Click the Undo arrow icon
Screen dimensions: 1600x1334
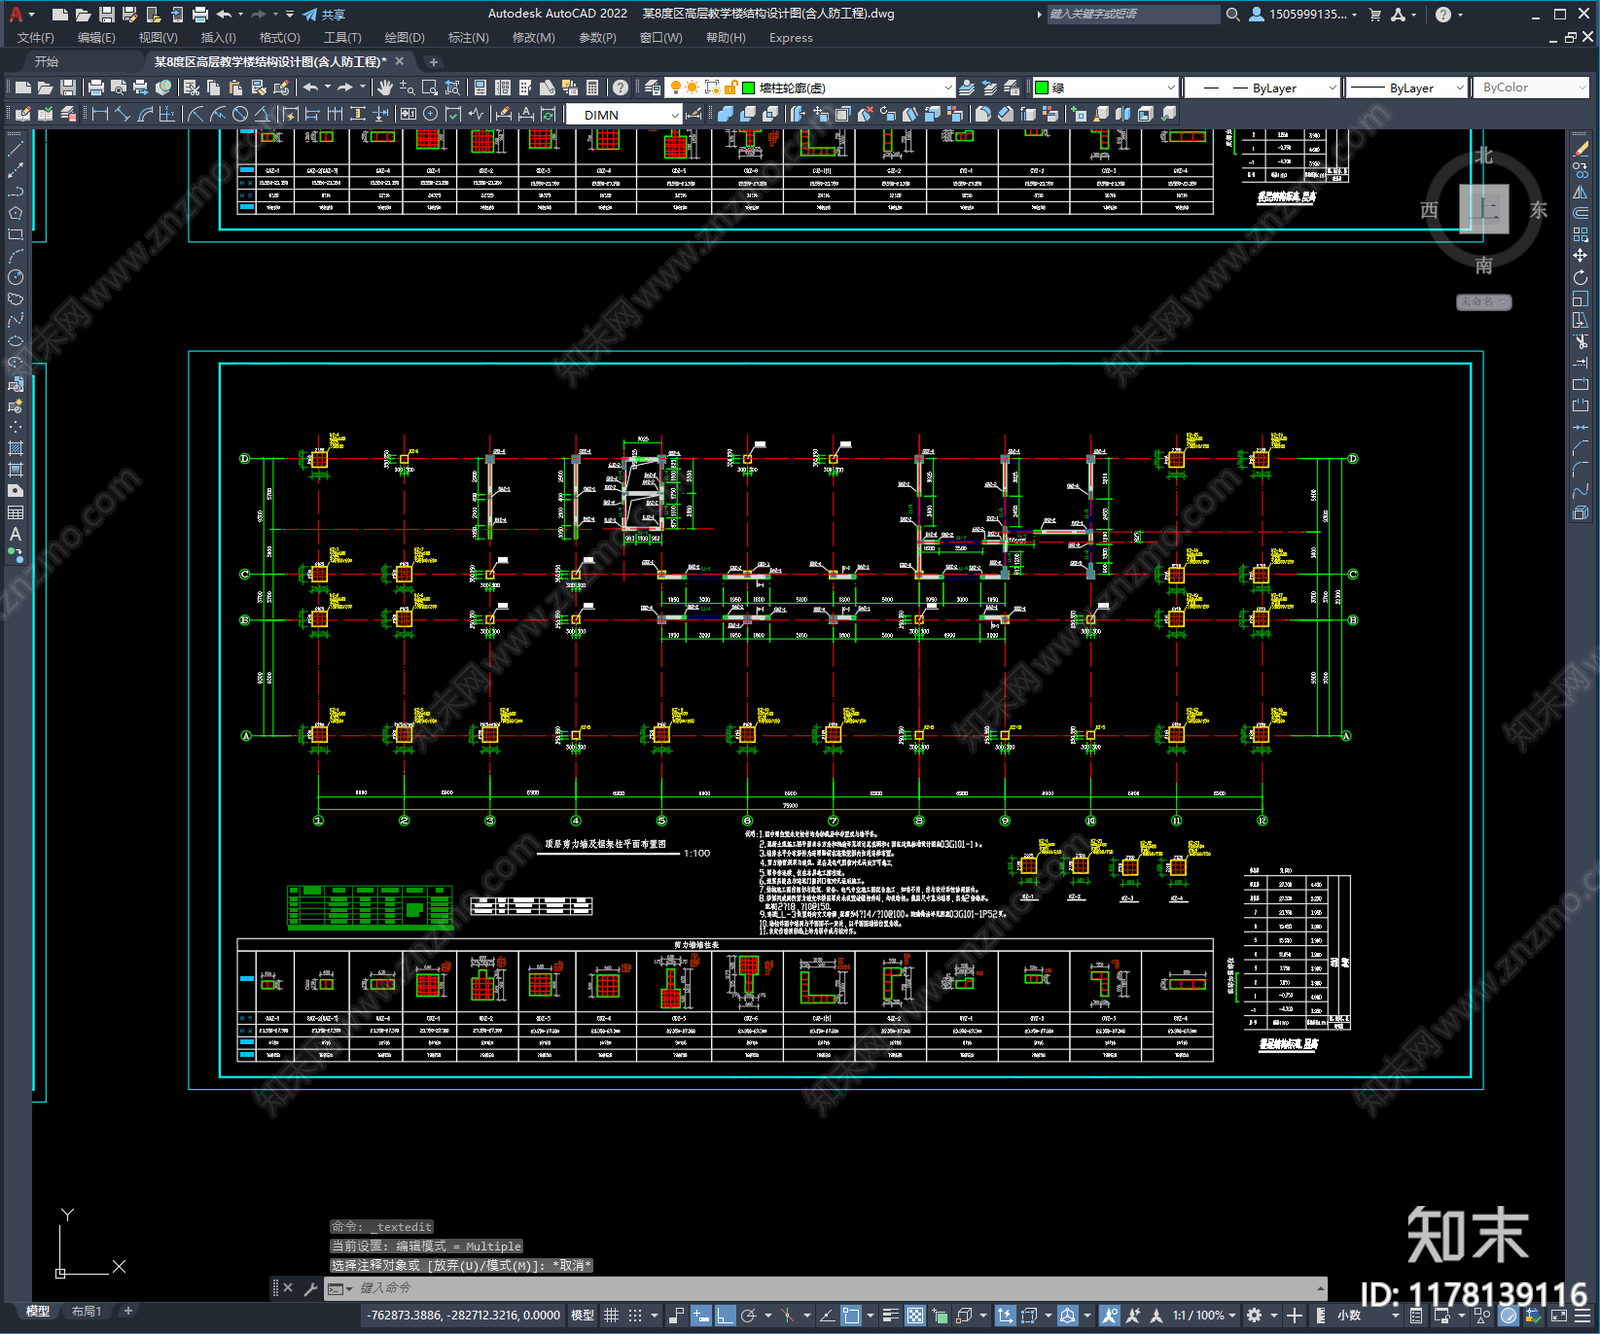311,88
